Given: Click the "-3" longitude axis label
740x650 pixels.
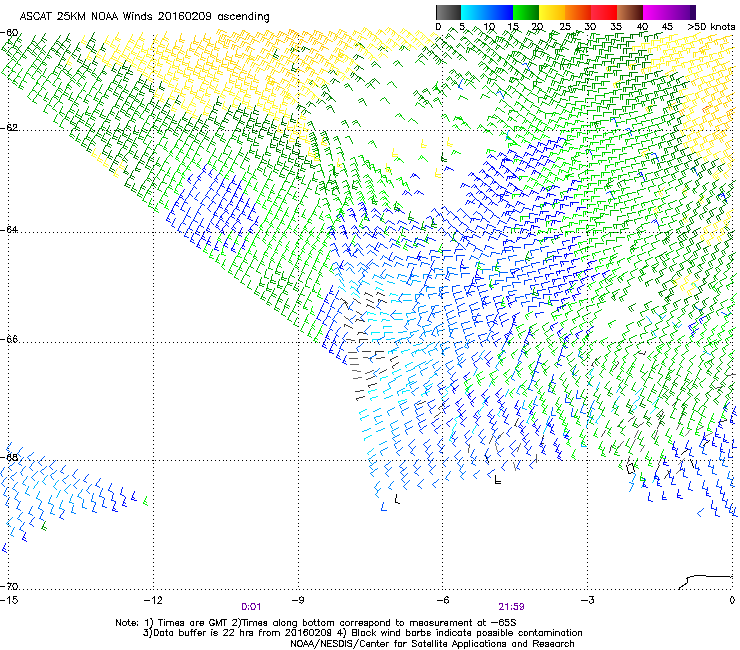Looking at the screenshot, I should coord(587,600).
